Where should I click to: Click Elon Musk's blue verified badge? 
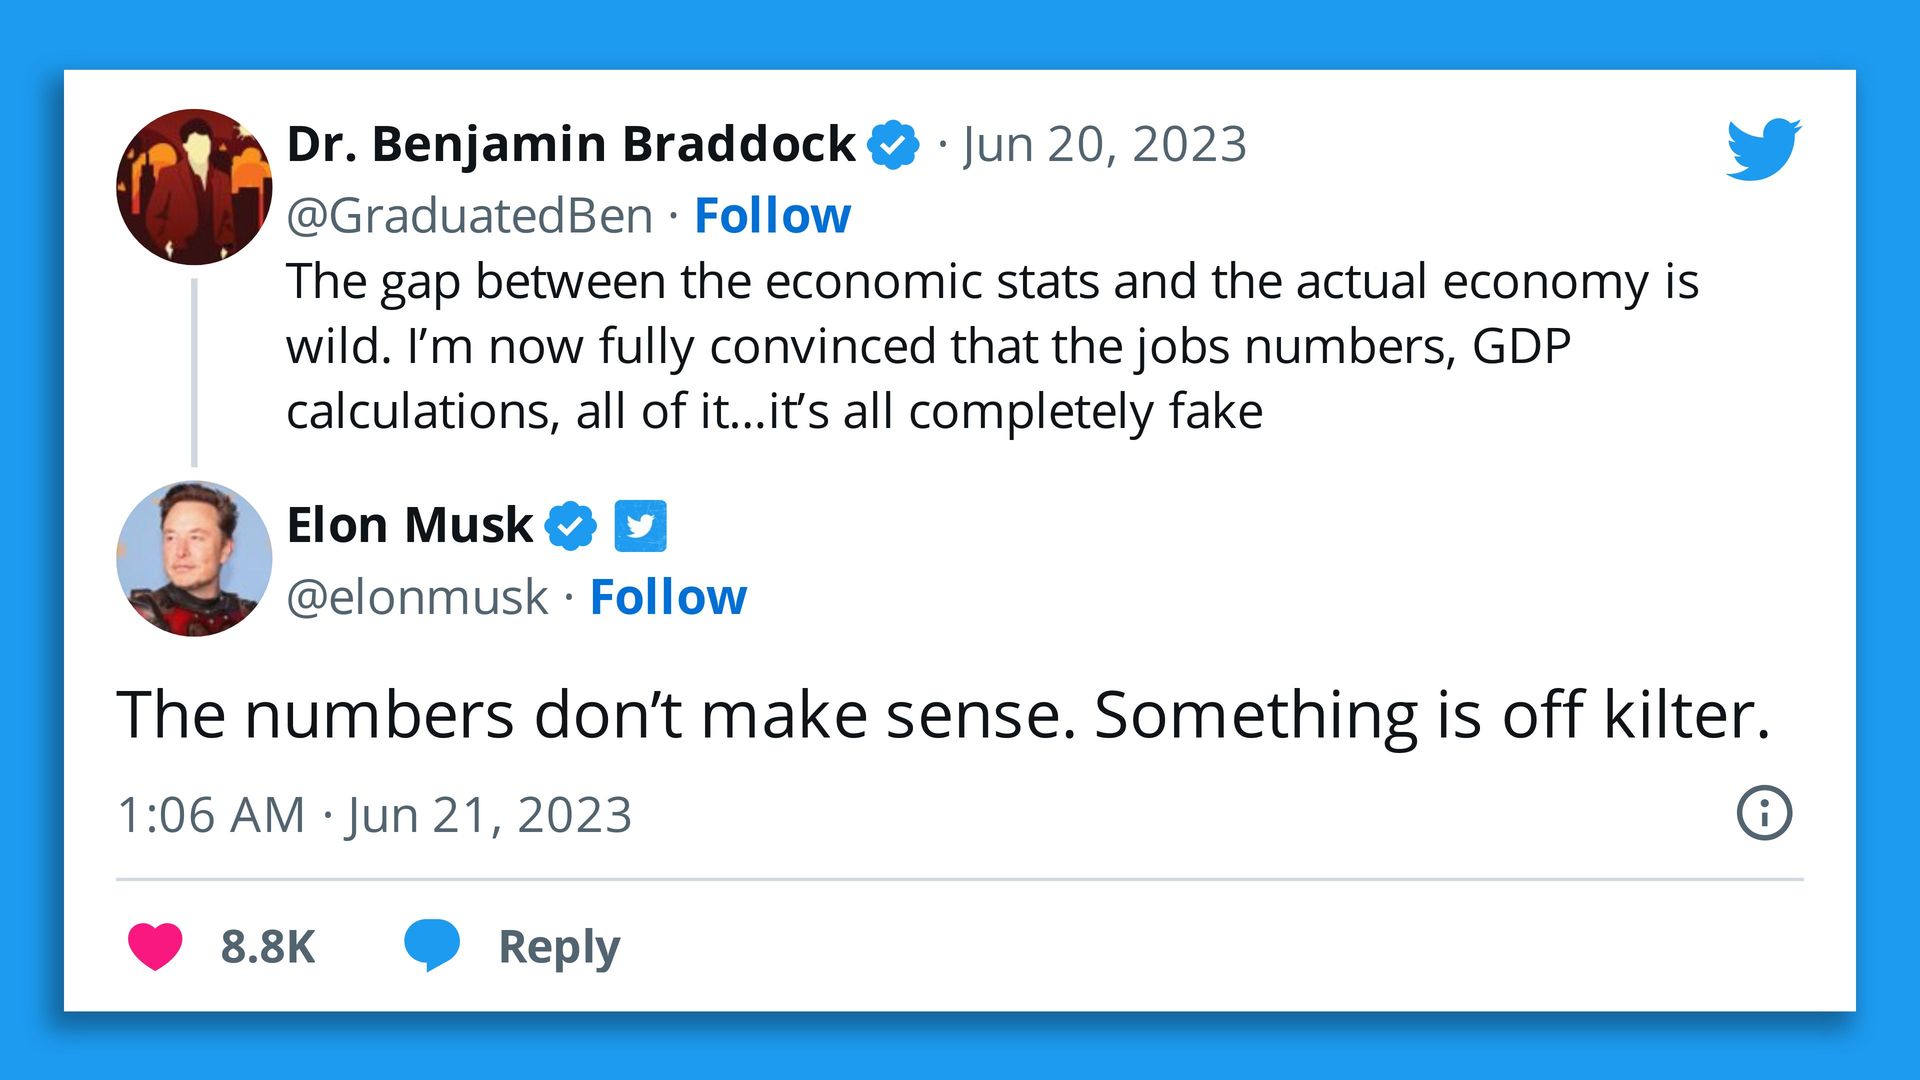[x=570, y=525]
